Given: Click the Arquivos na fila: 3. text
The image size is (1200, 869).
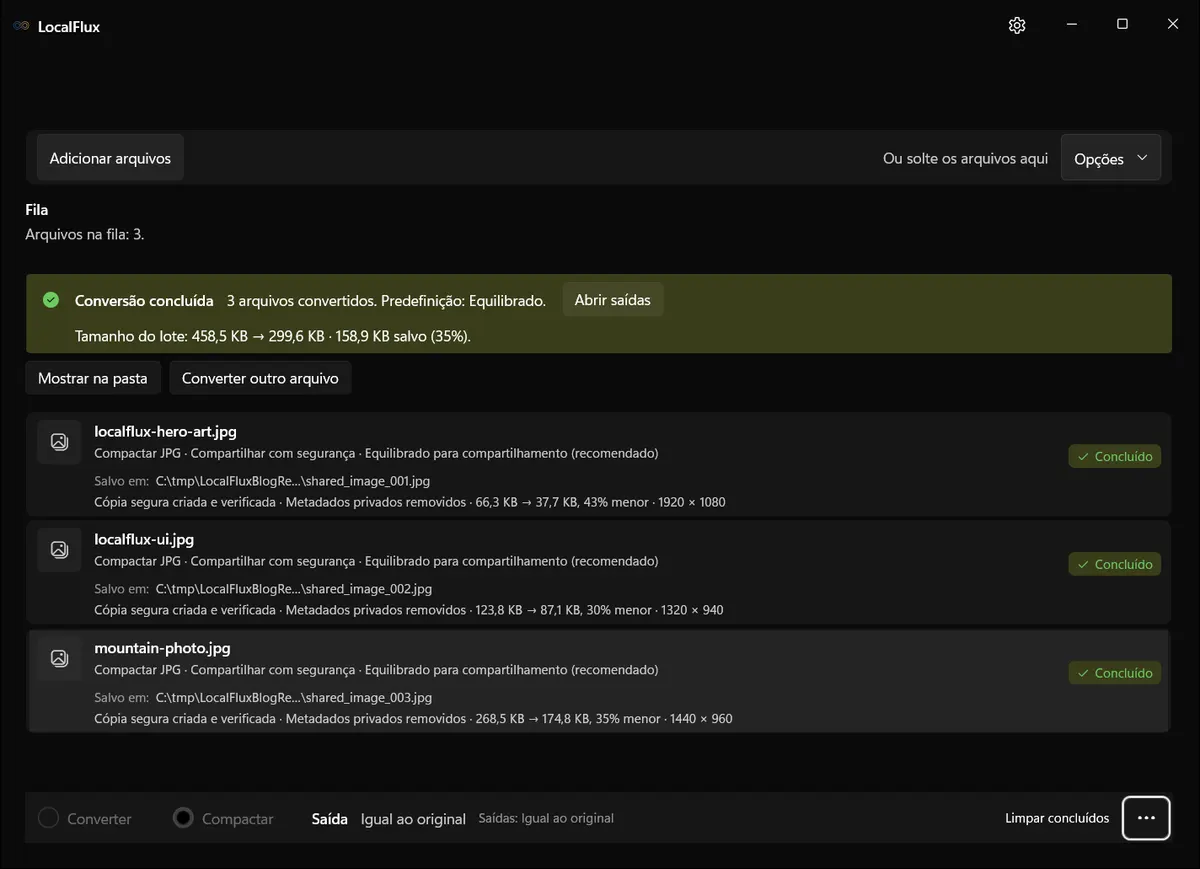Looking at the screenshot, I should [x=85, y=235].
